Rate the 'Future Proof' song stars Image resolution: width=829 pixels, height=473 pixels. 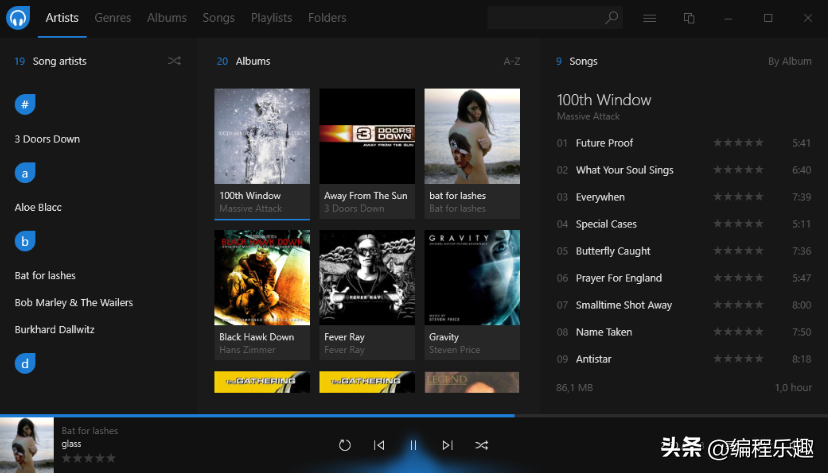[739, 143]
